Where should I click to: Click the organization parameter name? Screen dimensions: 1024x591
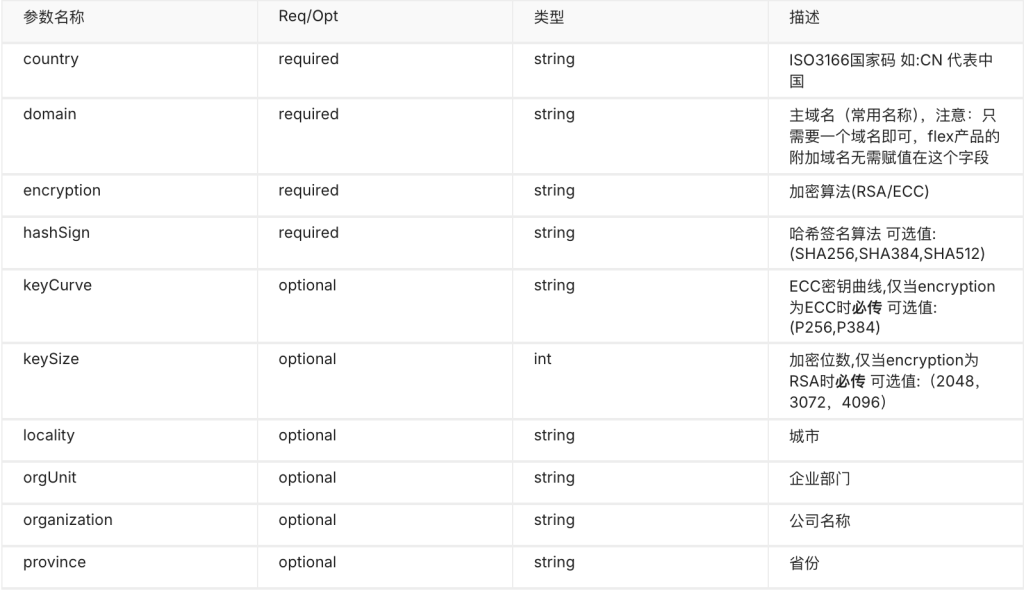(x=68, y=520)
